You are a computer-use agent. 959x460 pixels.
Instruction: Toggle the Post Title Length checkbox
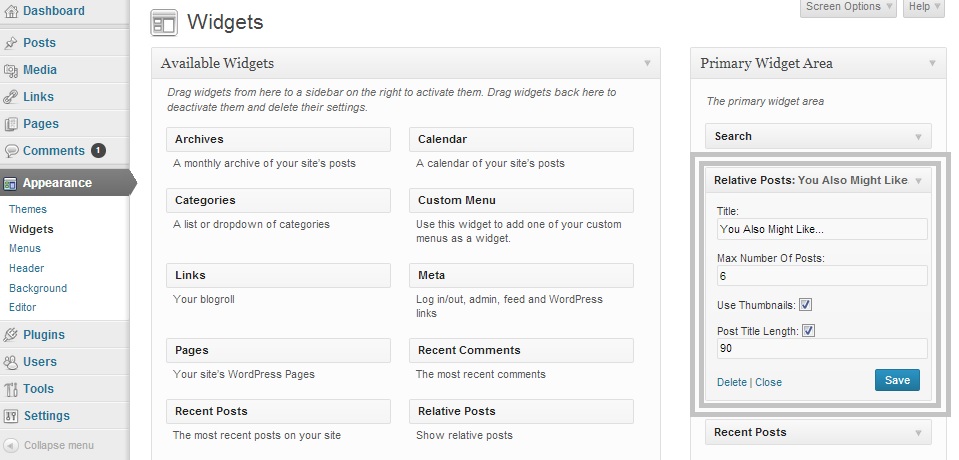coord(809,331)
